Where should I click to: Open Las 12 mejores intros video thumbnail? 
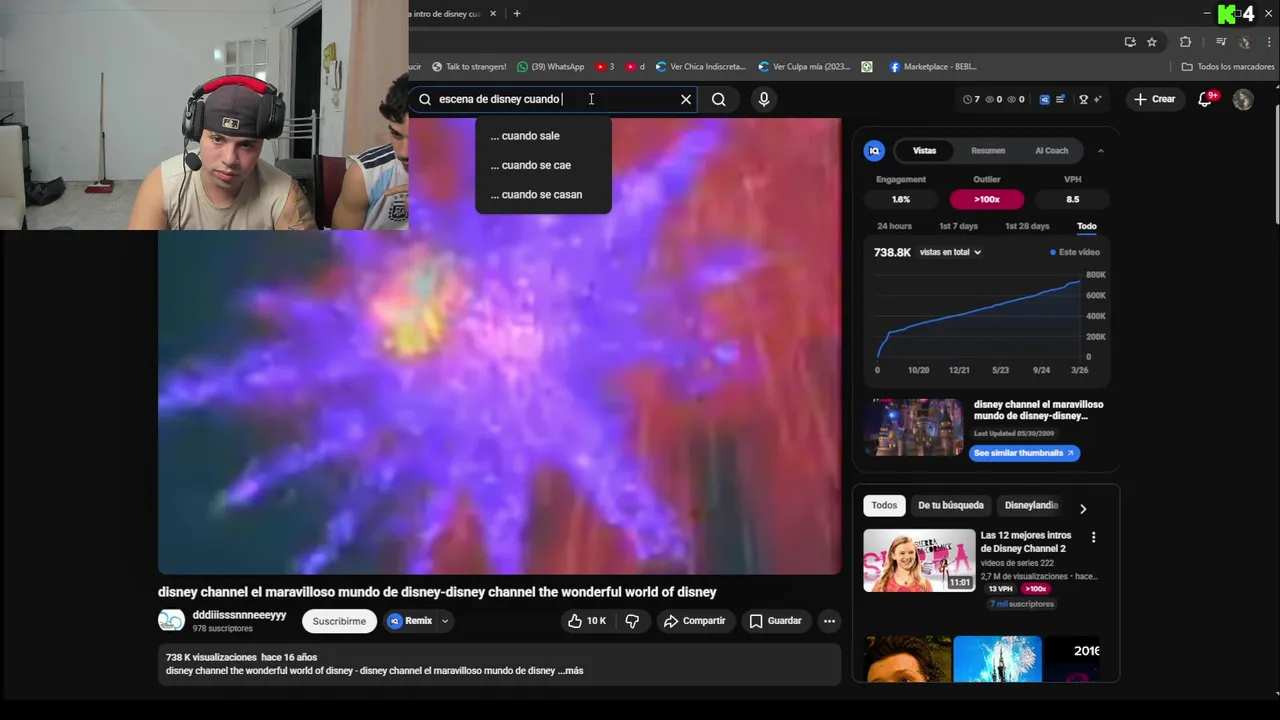[x=919, y=560]
